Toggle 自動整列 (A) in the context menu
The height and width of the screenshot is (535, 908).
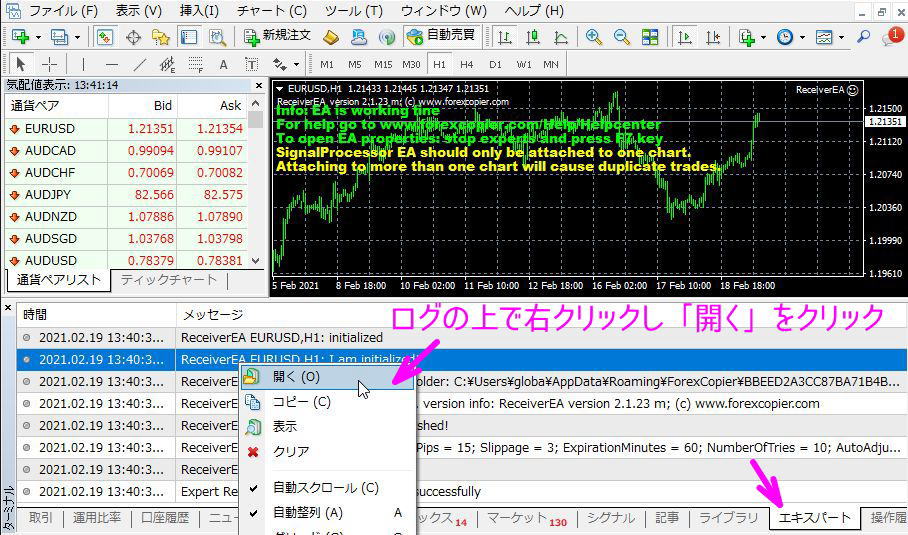[308, 512]
